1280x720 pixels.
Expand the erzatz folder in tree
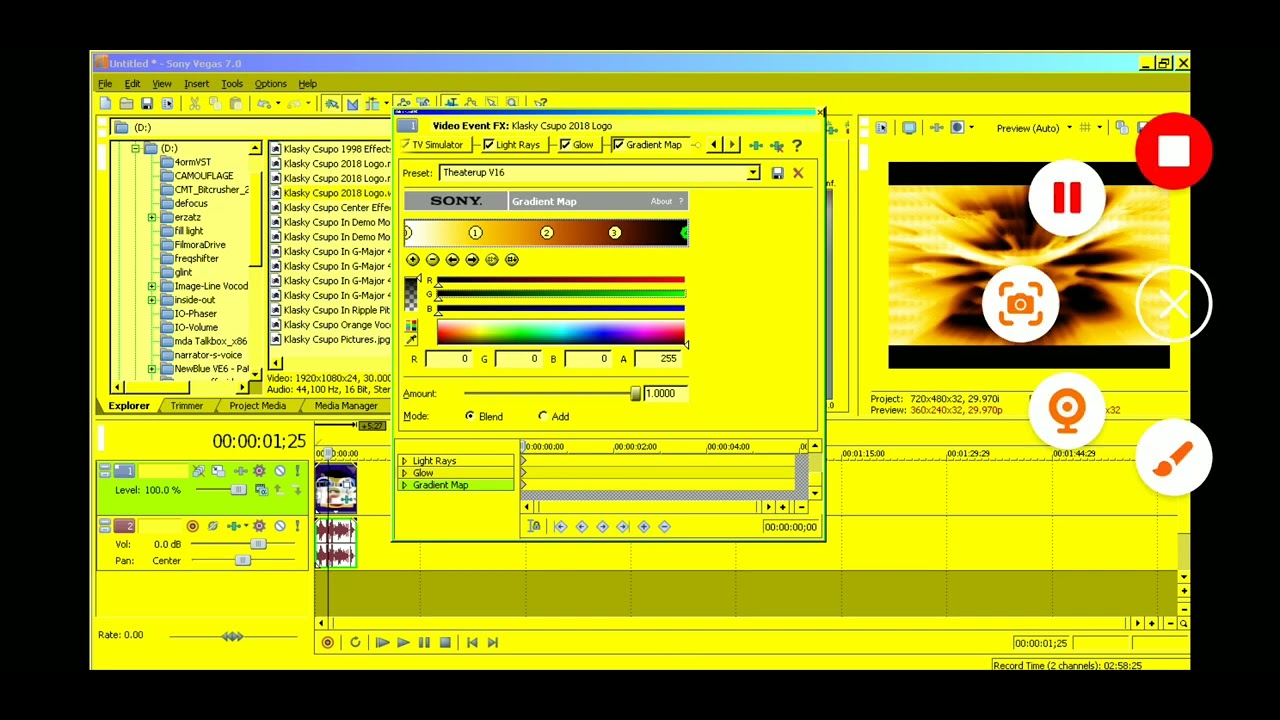(152, 218)
